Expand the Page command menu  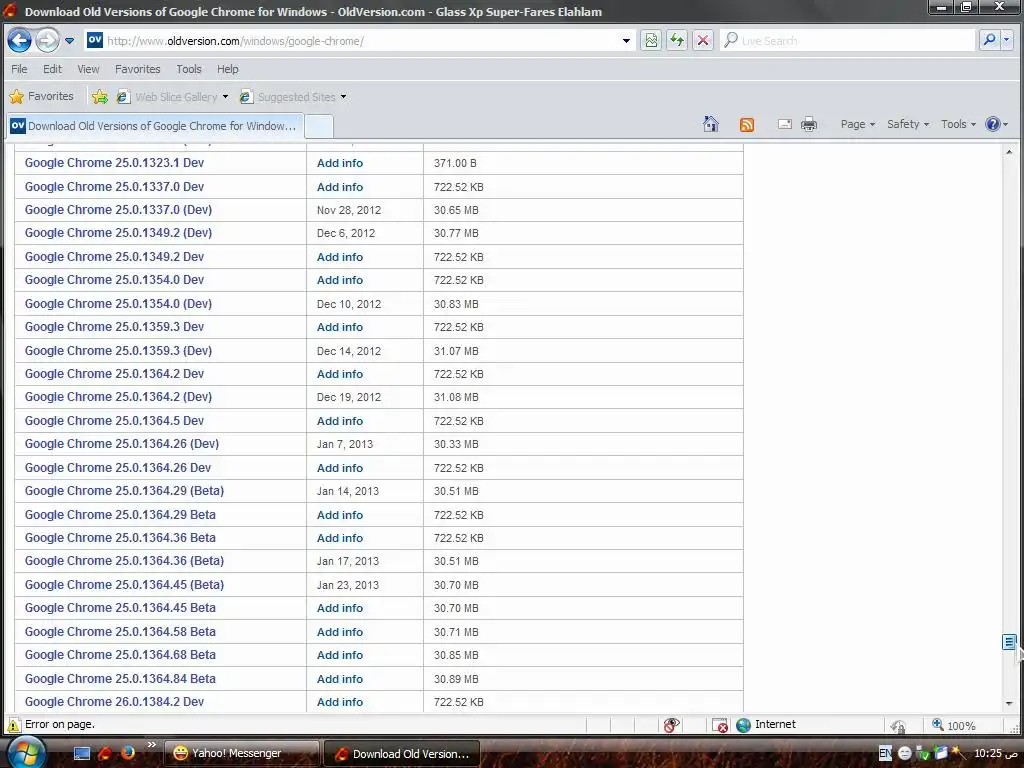pos(857,124)
